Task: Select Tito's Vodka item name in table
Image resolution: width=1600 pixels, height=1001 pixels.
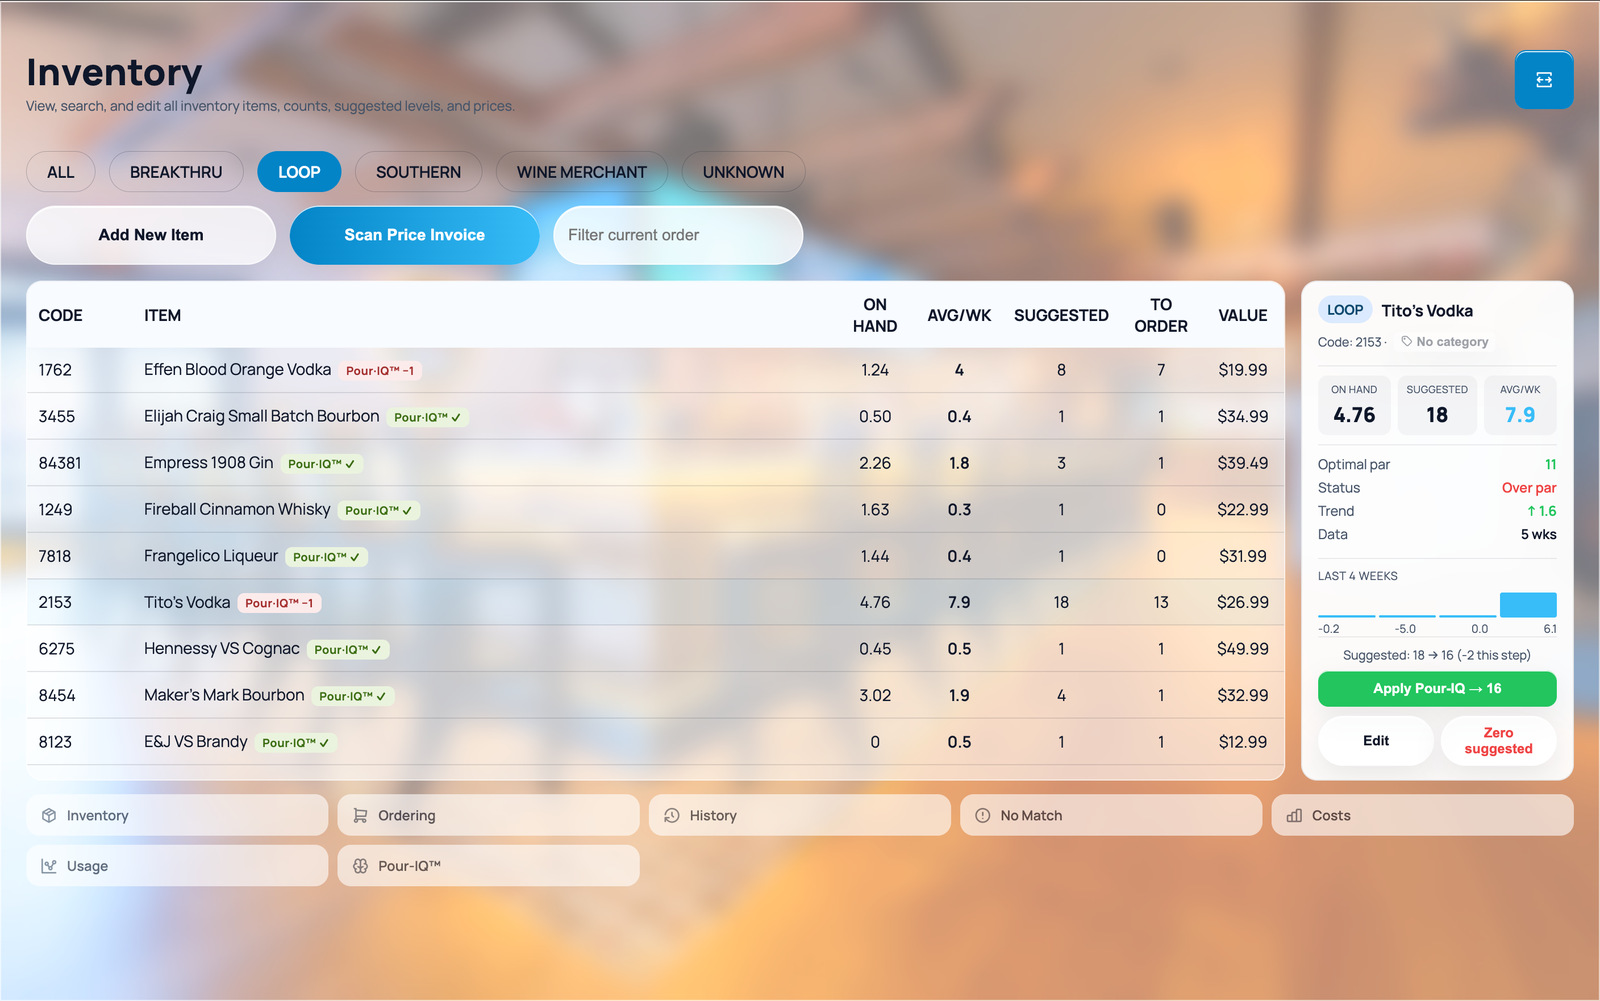Action: tap(187, 602)
